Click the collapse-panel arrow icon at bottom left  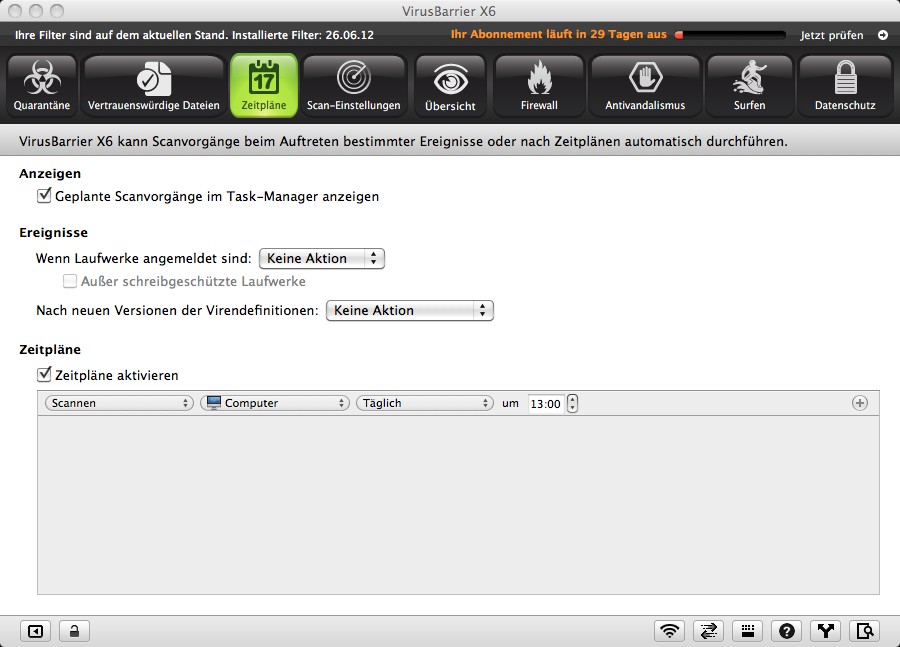tap(36, 631)
